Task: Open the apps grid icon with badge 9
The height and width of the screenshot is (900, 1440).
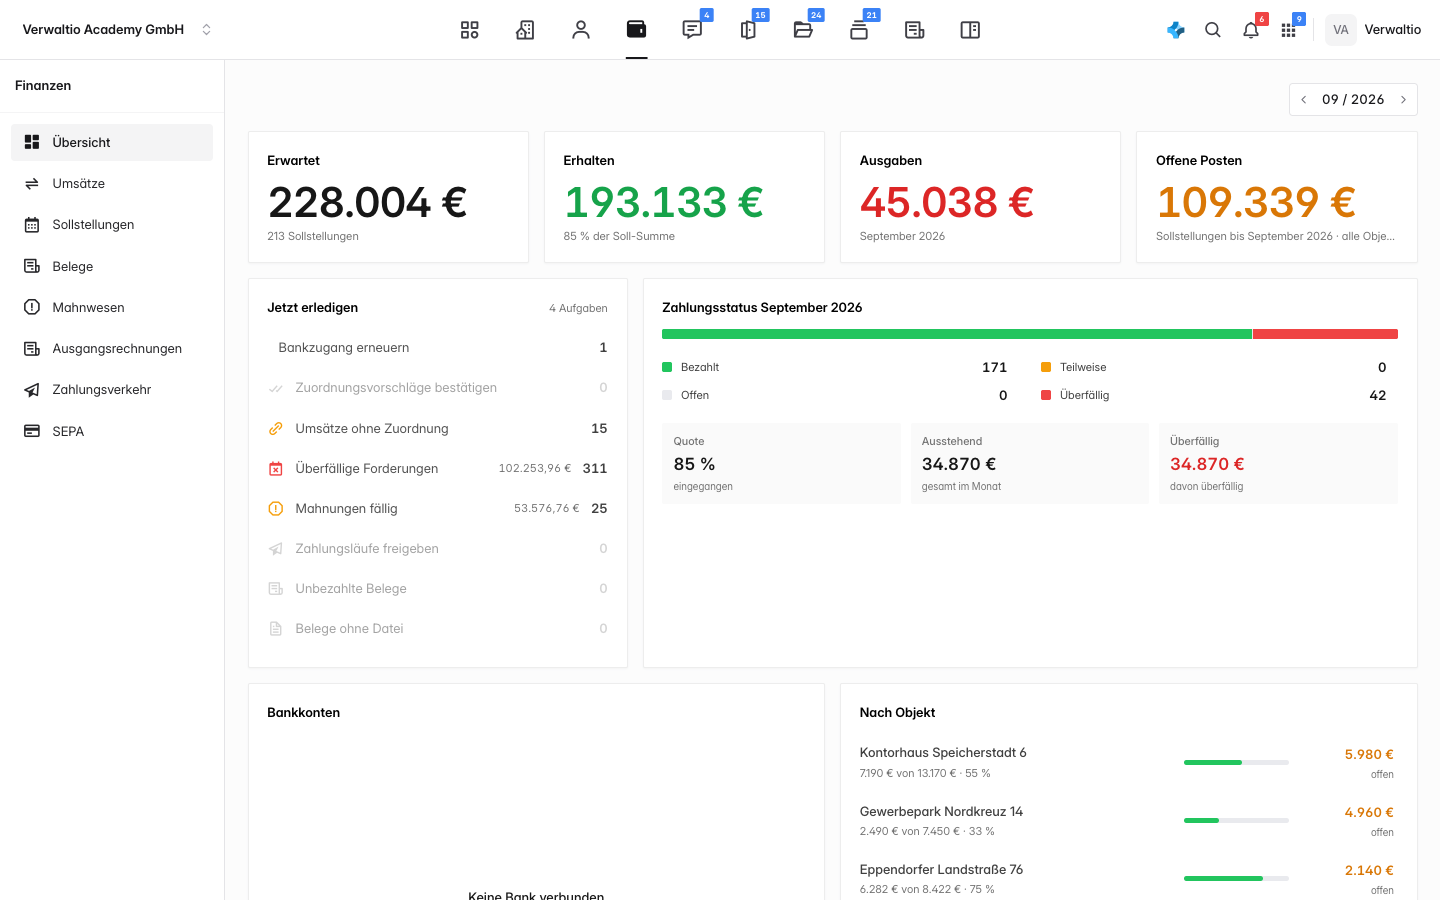Action: [x=1289, y=30]
